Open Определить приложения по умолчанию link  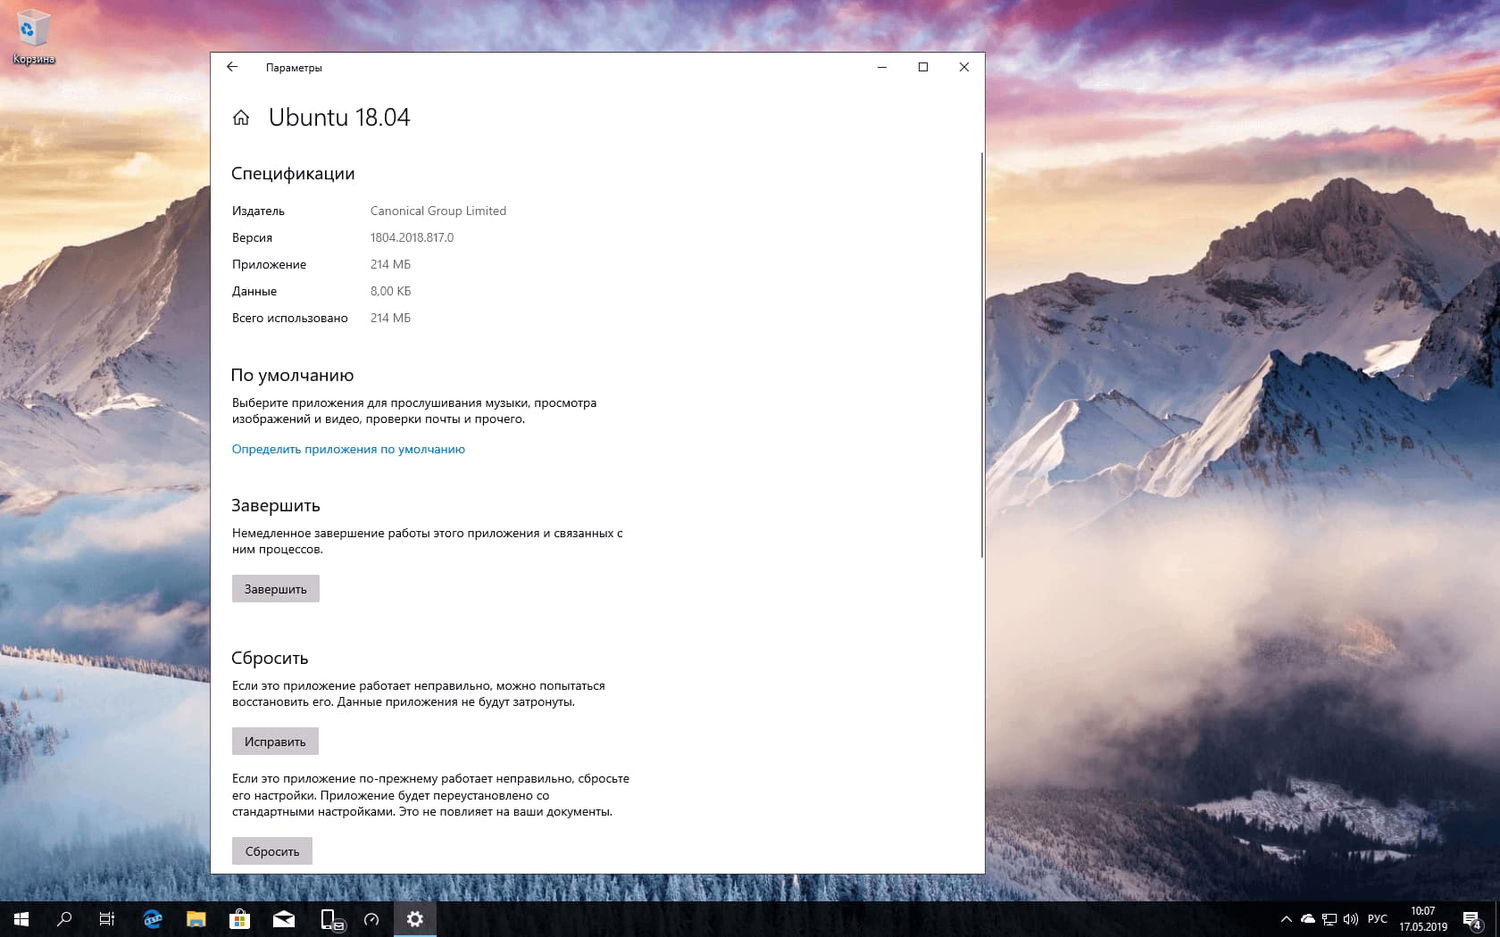coord(348,449)
